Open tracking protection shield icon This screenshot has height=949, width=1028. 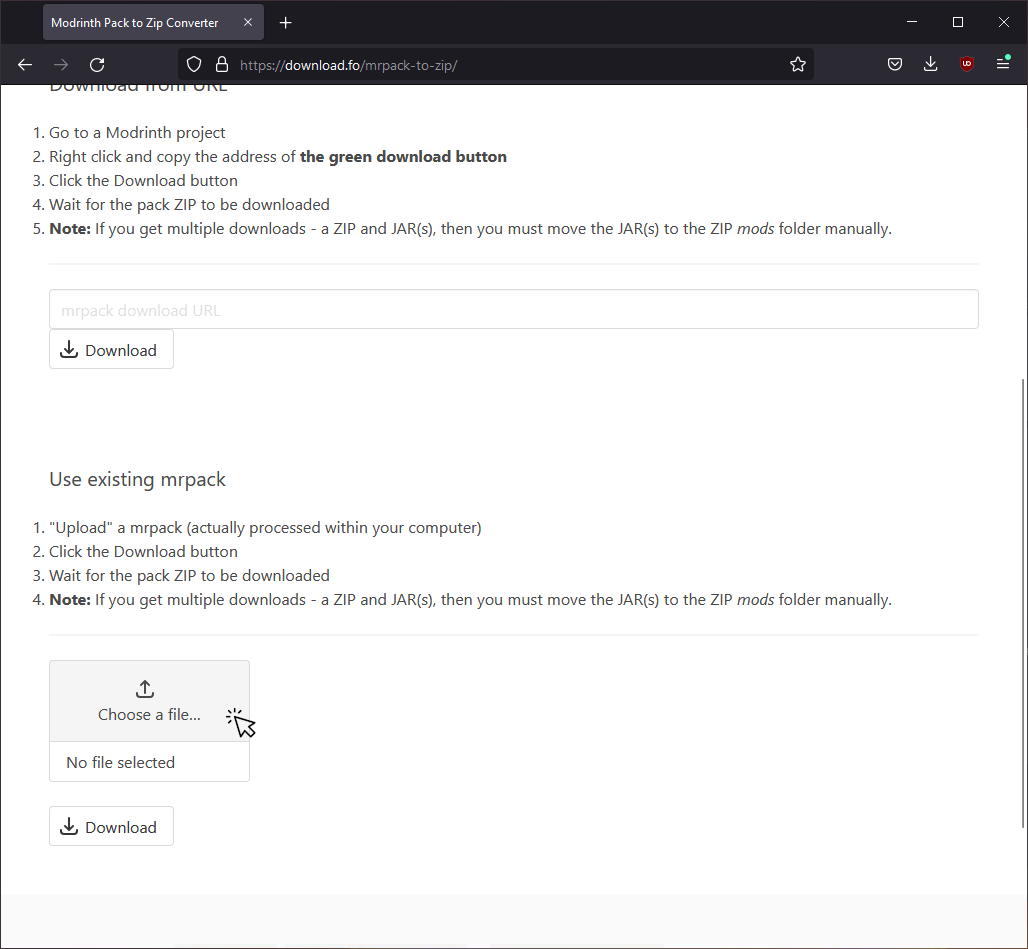pyautogui.click(x=194, y=64)
